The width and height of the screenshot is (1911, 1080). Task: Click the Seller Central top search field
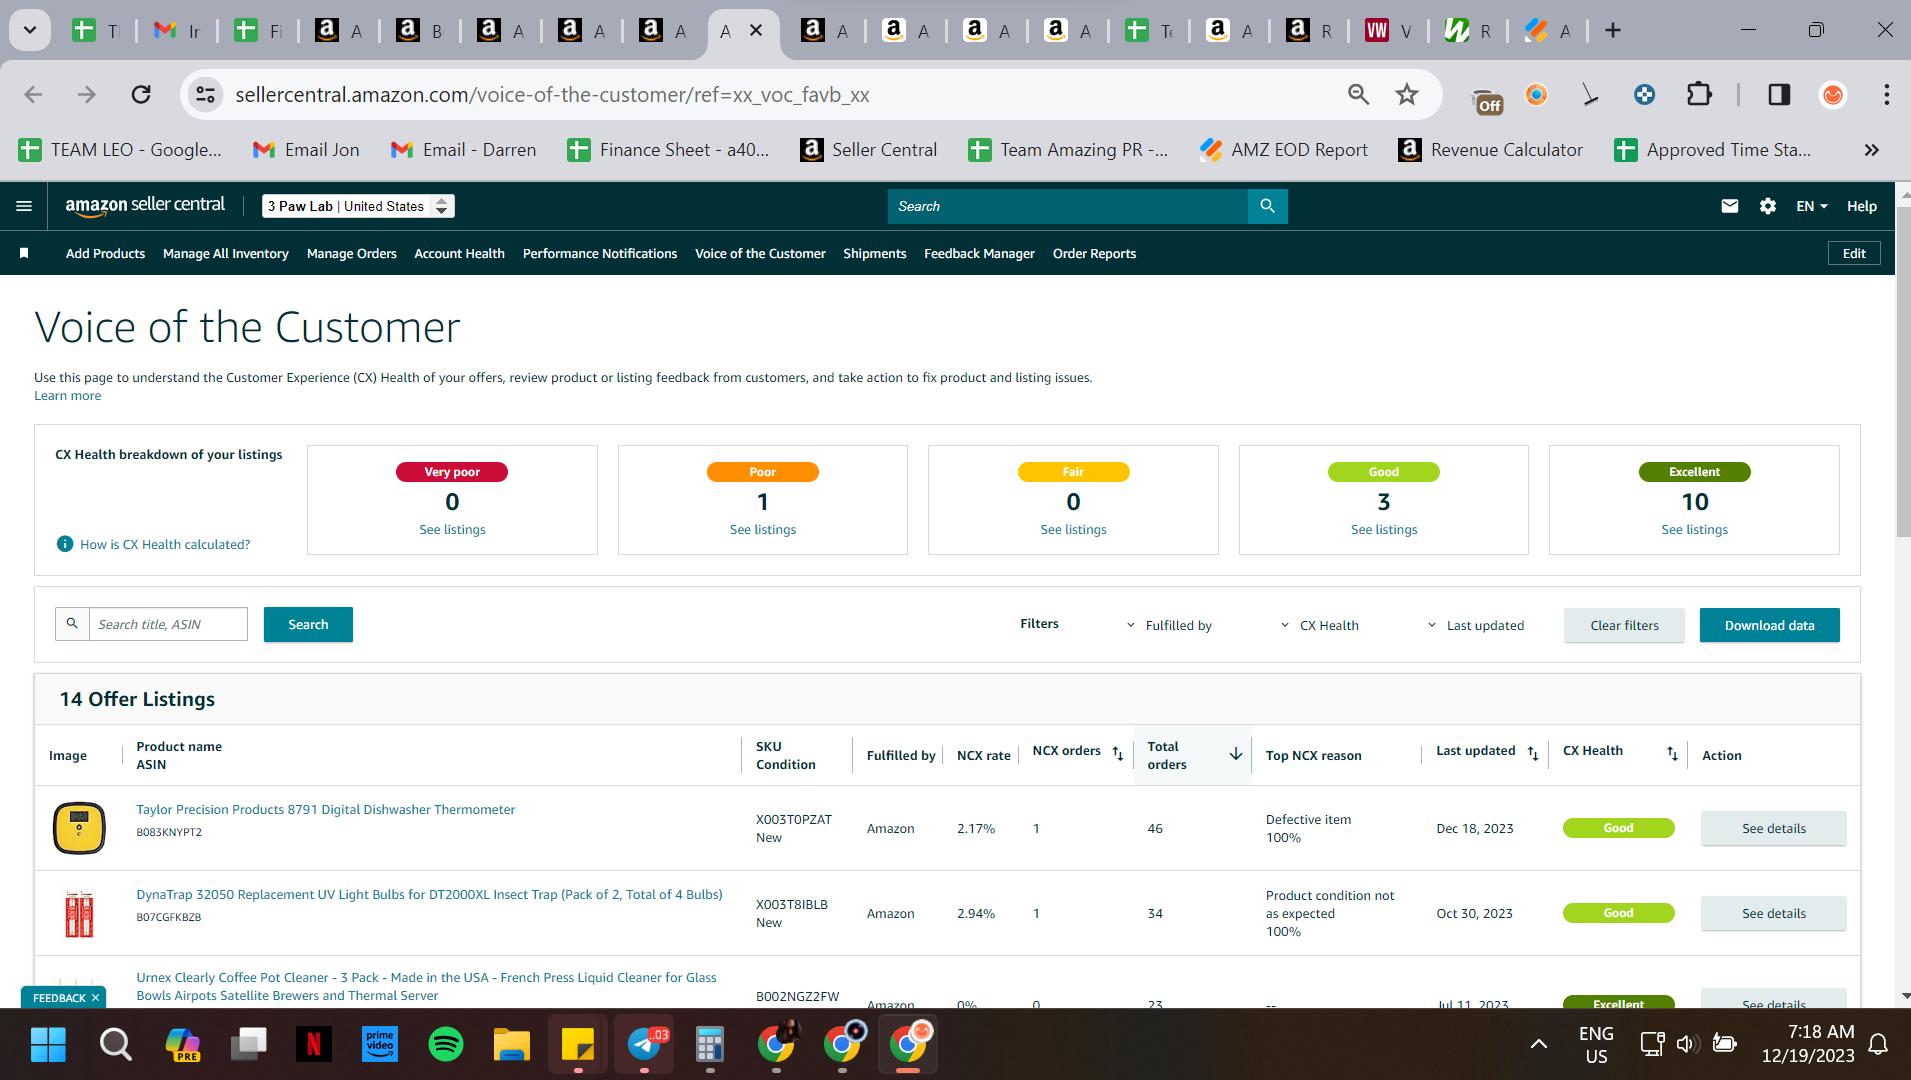click(1068, 206)
